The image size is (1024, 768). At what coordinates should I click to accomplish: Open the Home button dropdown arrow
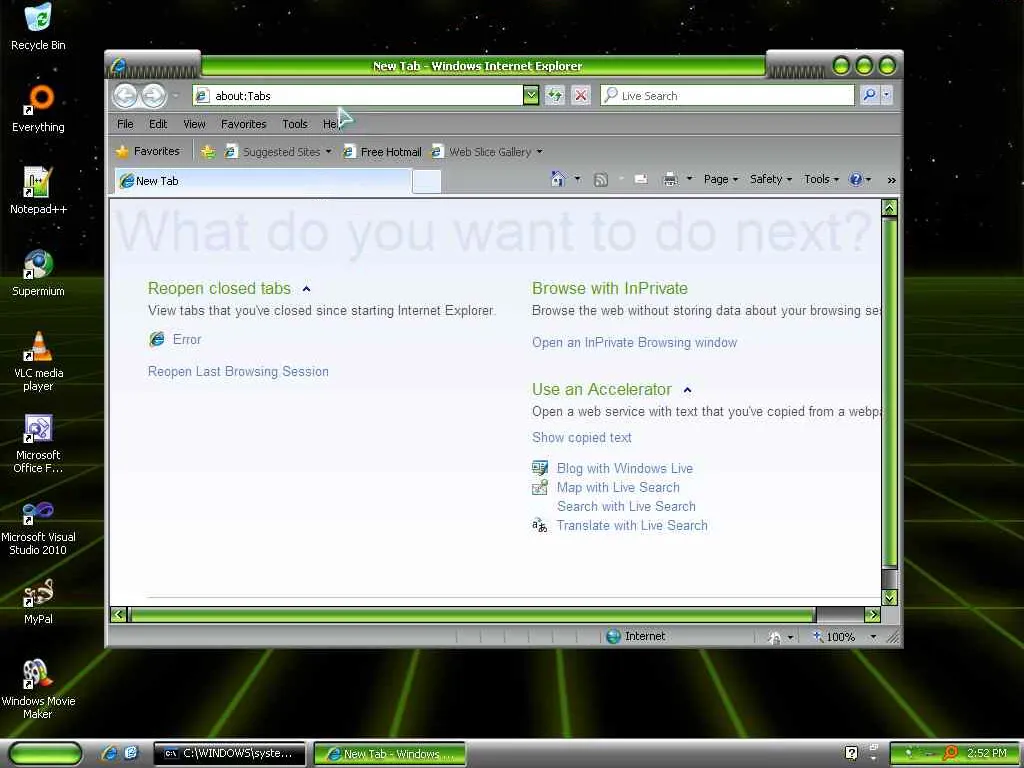(x=577, y=179)
